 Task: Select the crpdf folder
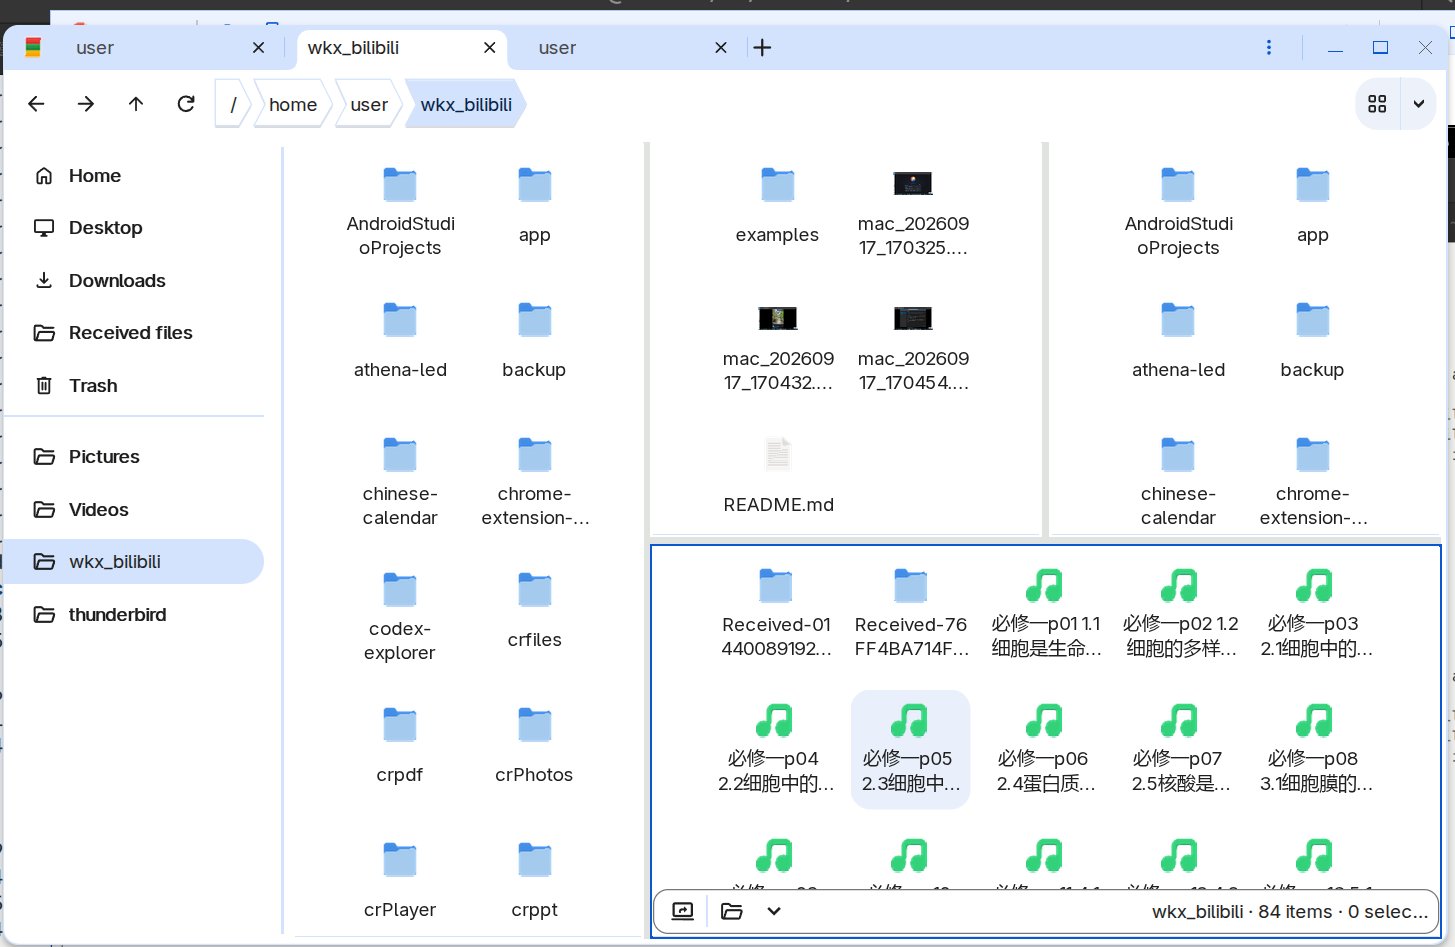click(x=400, y=745)
